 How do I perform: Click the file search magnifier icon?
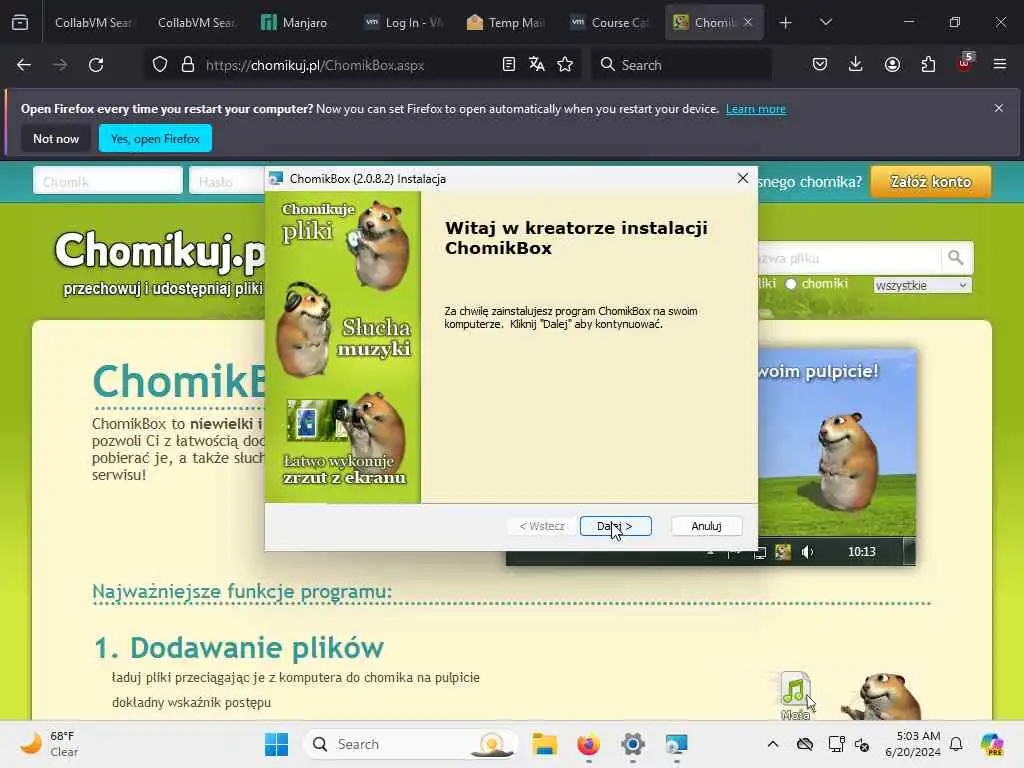coord(955,258)
